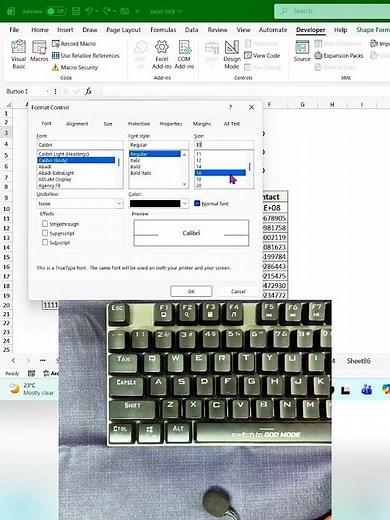Check the Strikethrough effect
This screenshot has height=520, width=390.
pyautogui.click(x=45, y=223)
